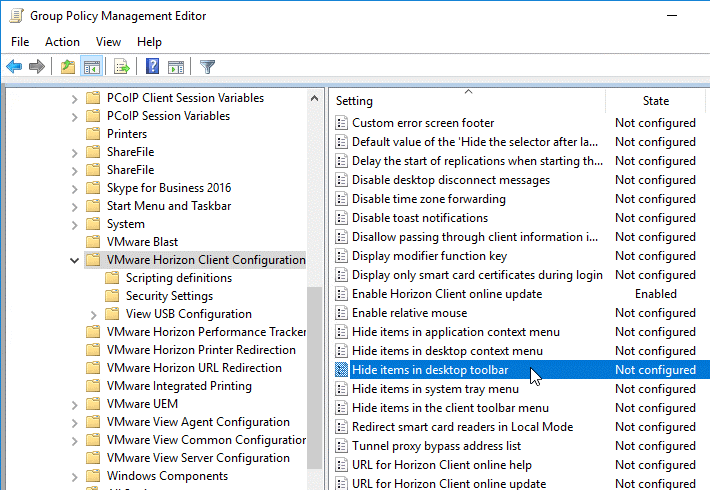Collapse VMware Horizon Client Configuration node
The image size is (710, 490).
(75, 260)
